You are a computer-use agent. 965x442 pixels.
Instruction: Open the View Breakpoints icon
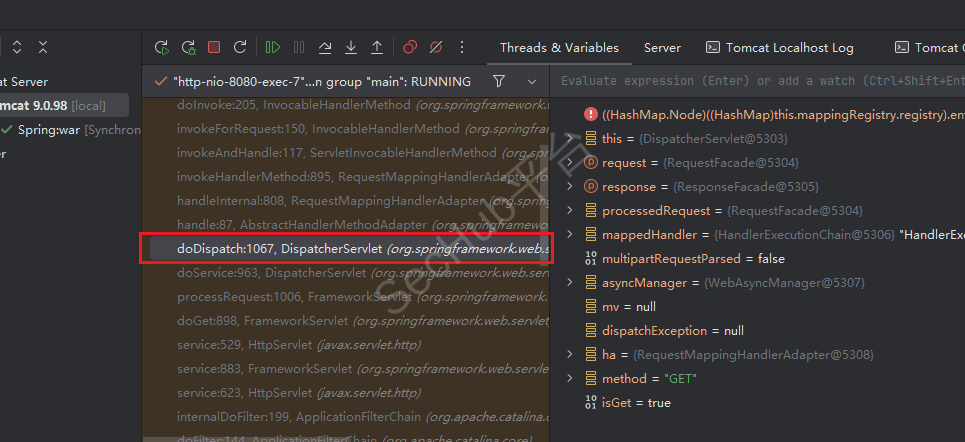click(x=410, y=47)
